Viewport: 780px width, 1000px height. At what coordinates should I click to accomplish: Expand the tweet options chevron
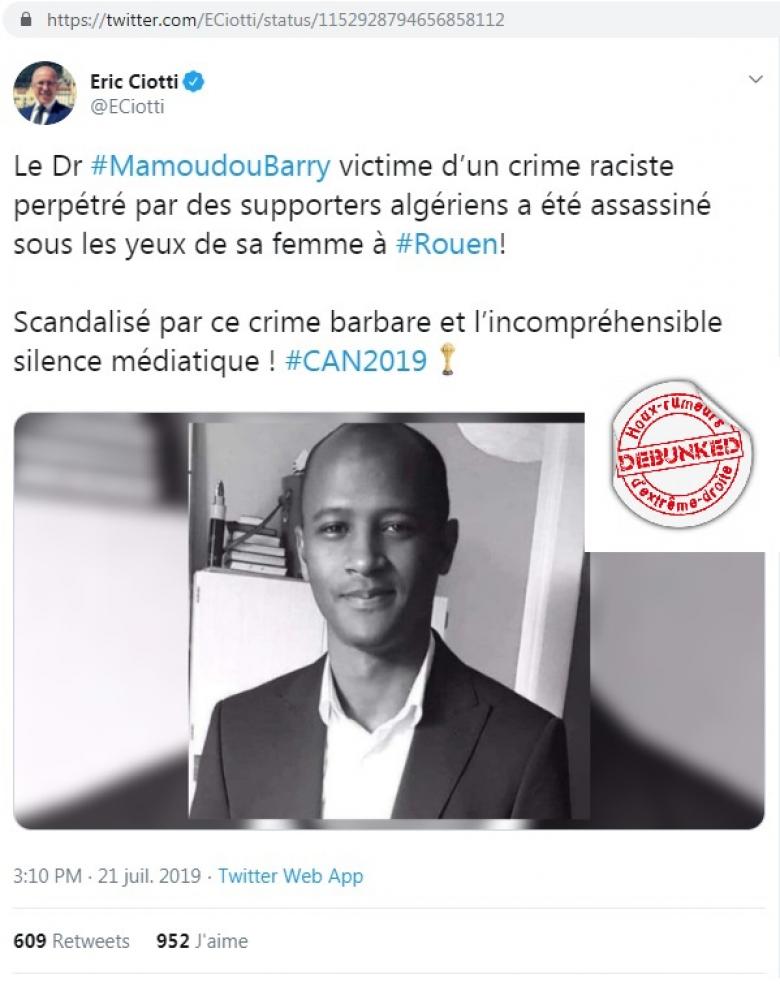[756, 80]
